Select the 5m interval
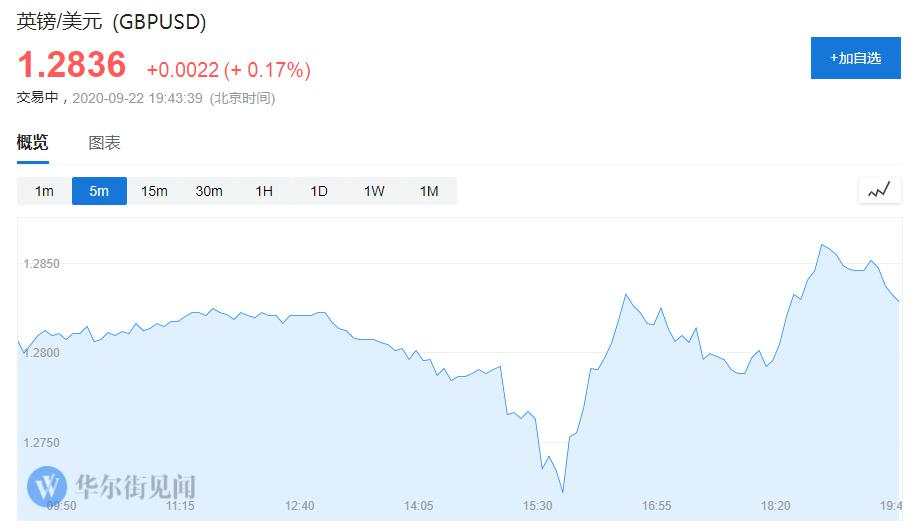Viewport: 916px width, 531px height. [x=99, y=191]
